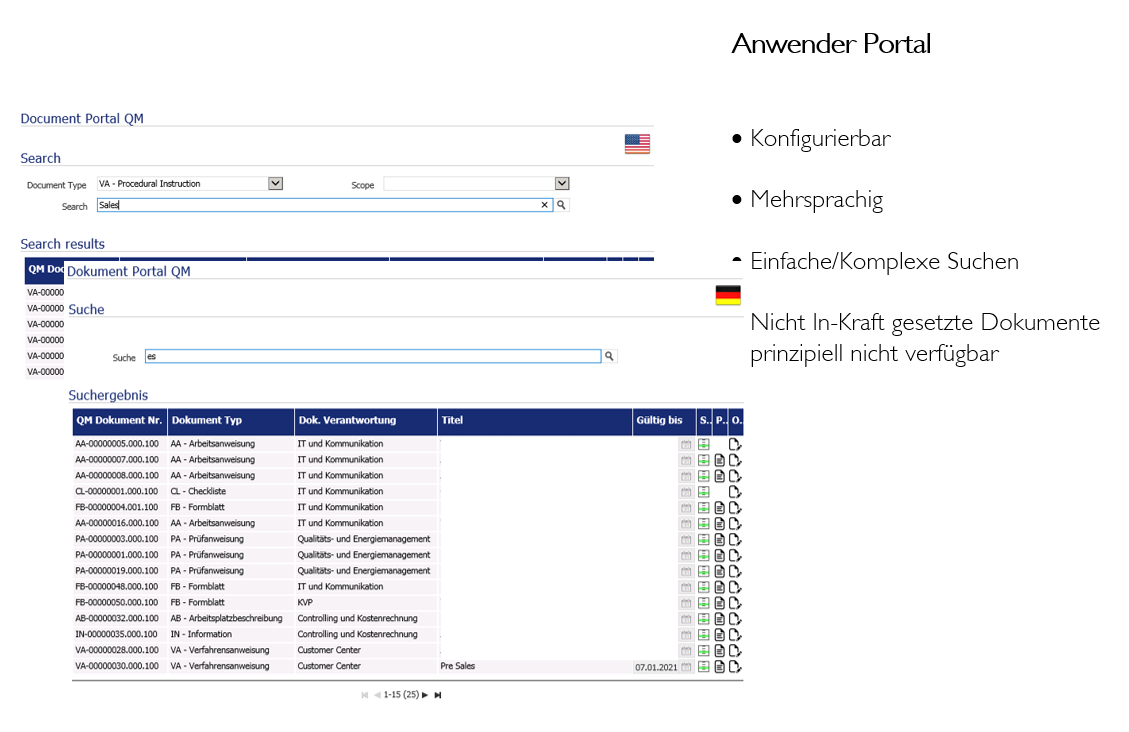Click the date 07.01.2021

pos(656,668)
